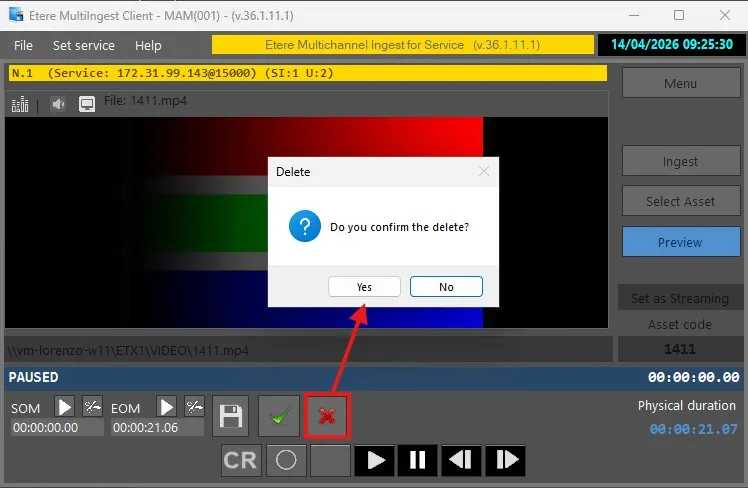This screenshot has height=488, width=748.
Task: Mute audio with the speaker icon
Action: (x=58, y=103)
